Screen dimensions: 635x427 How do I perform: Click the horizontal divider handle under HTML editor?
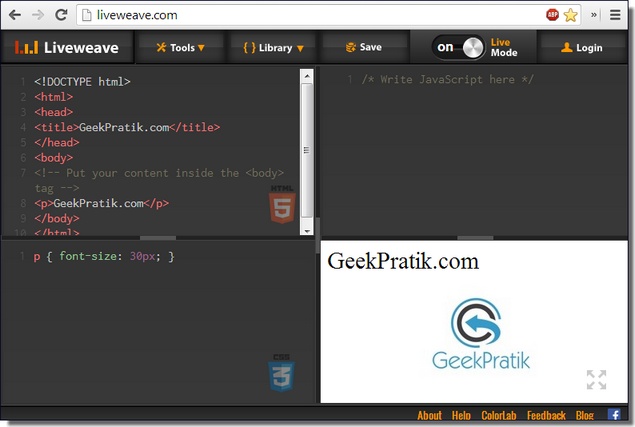(x=158, y=238)
